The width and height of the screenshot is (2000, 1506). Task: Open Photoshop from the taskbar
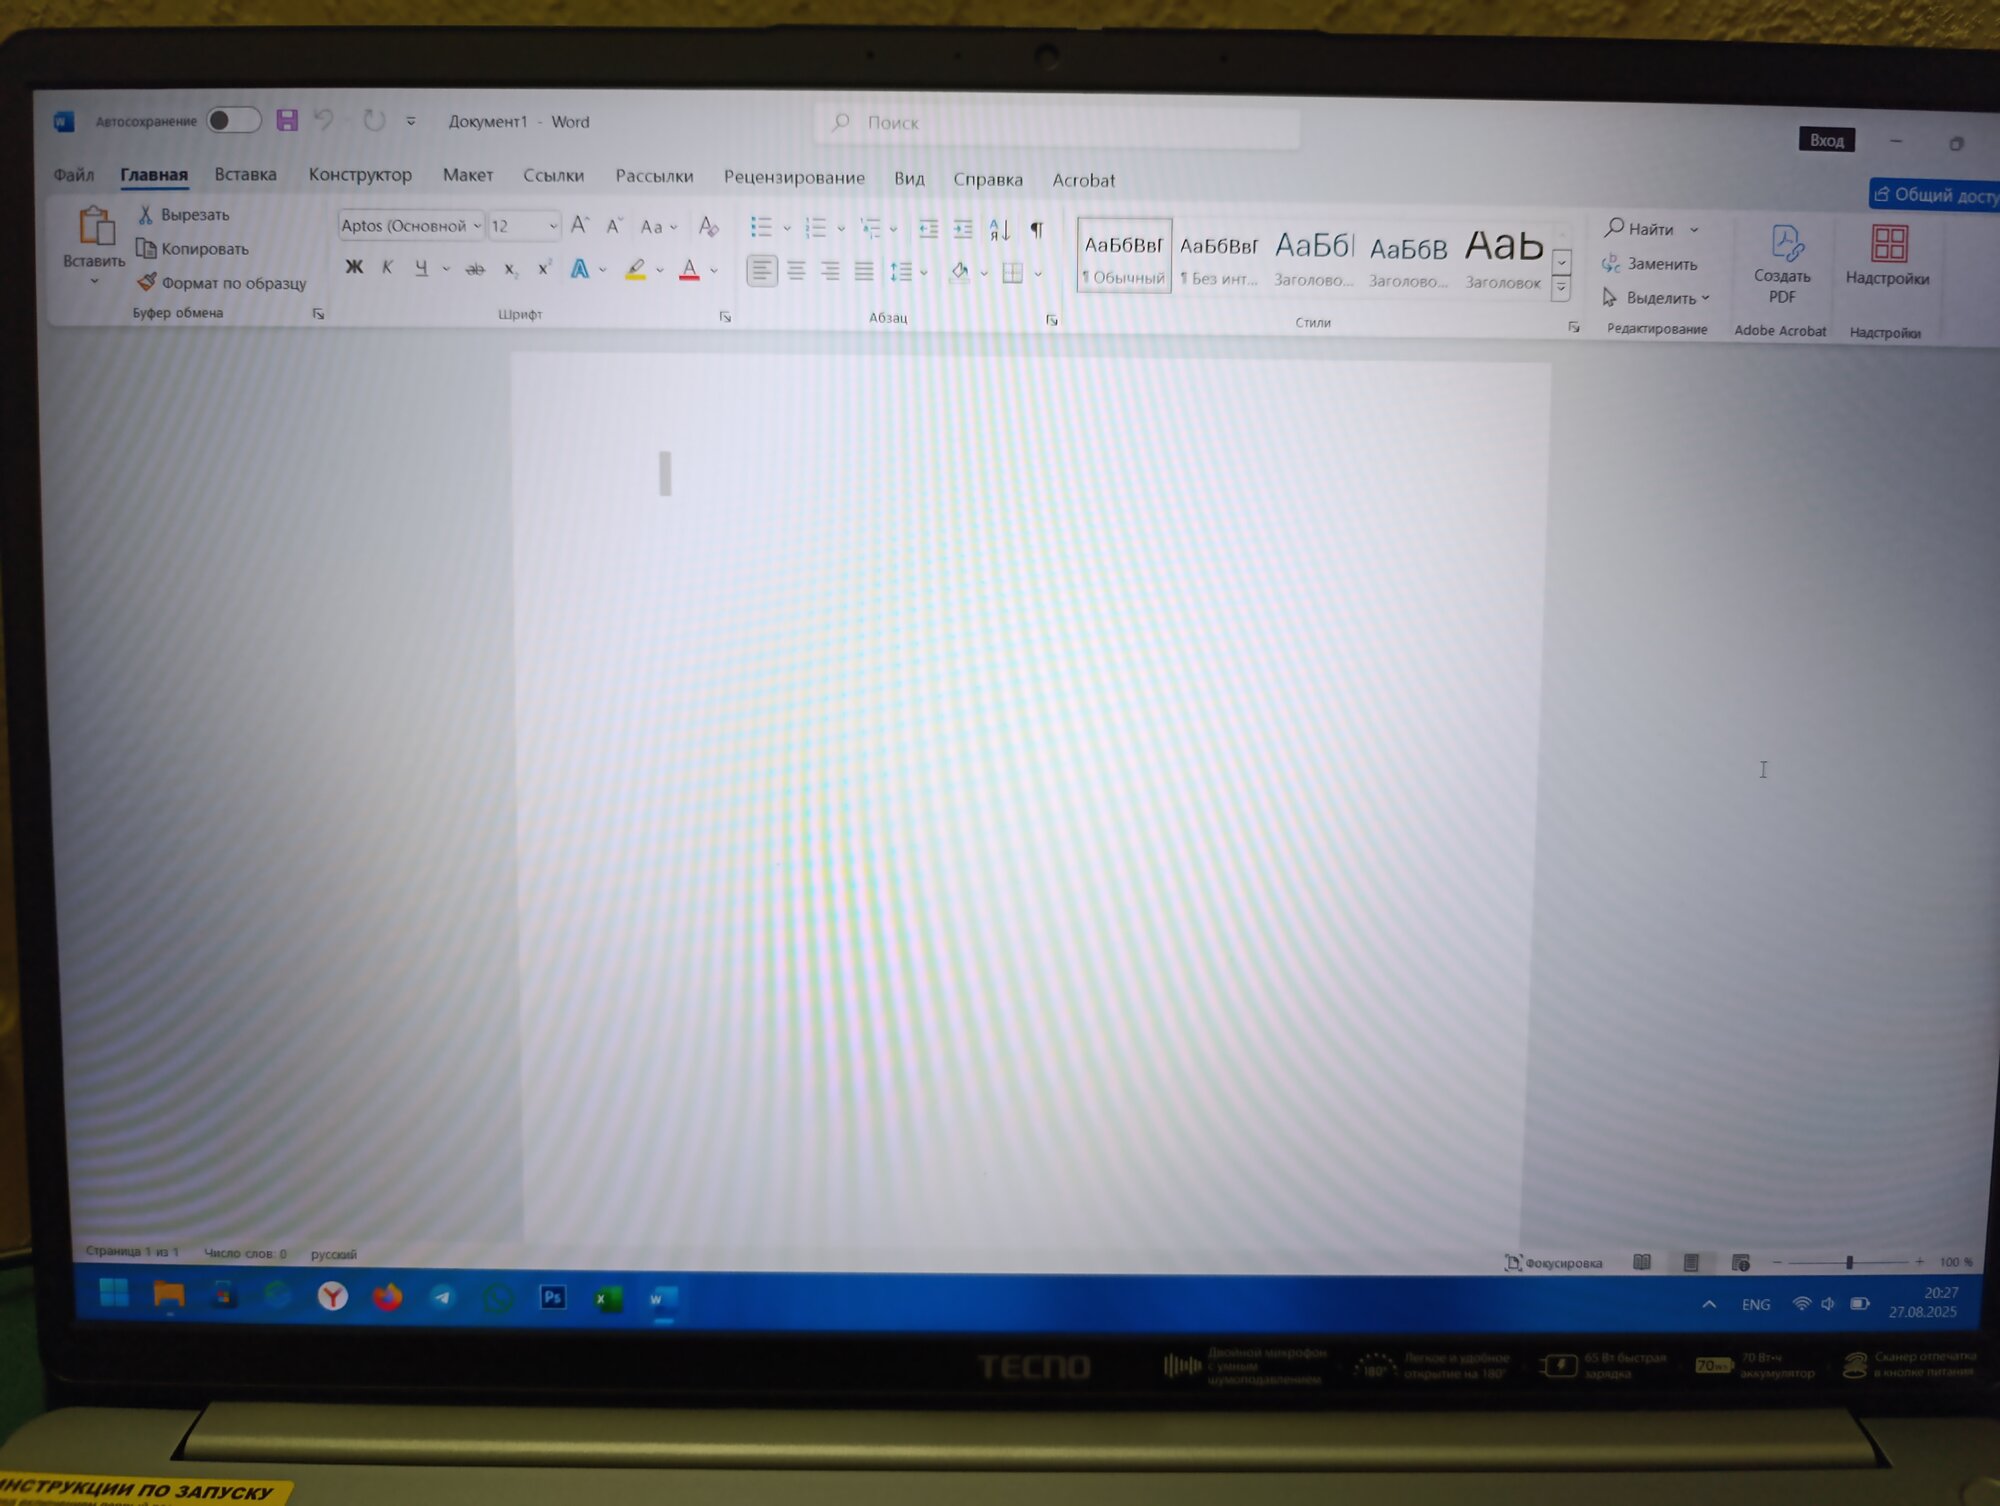point(553,1298)
